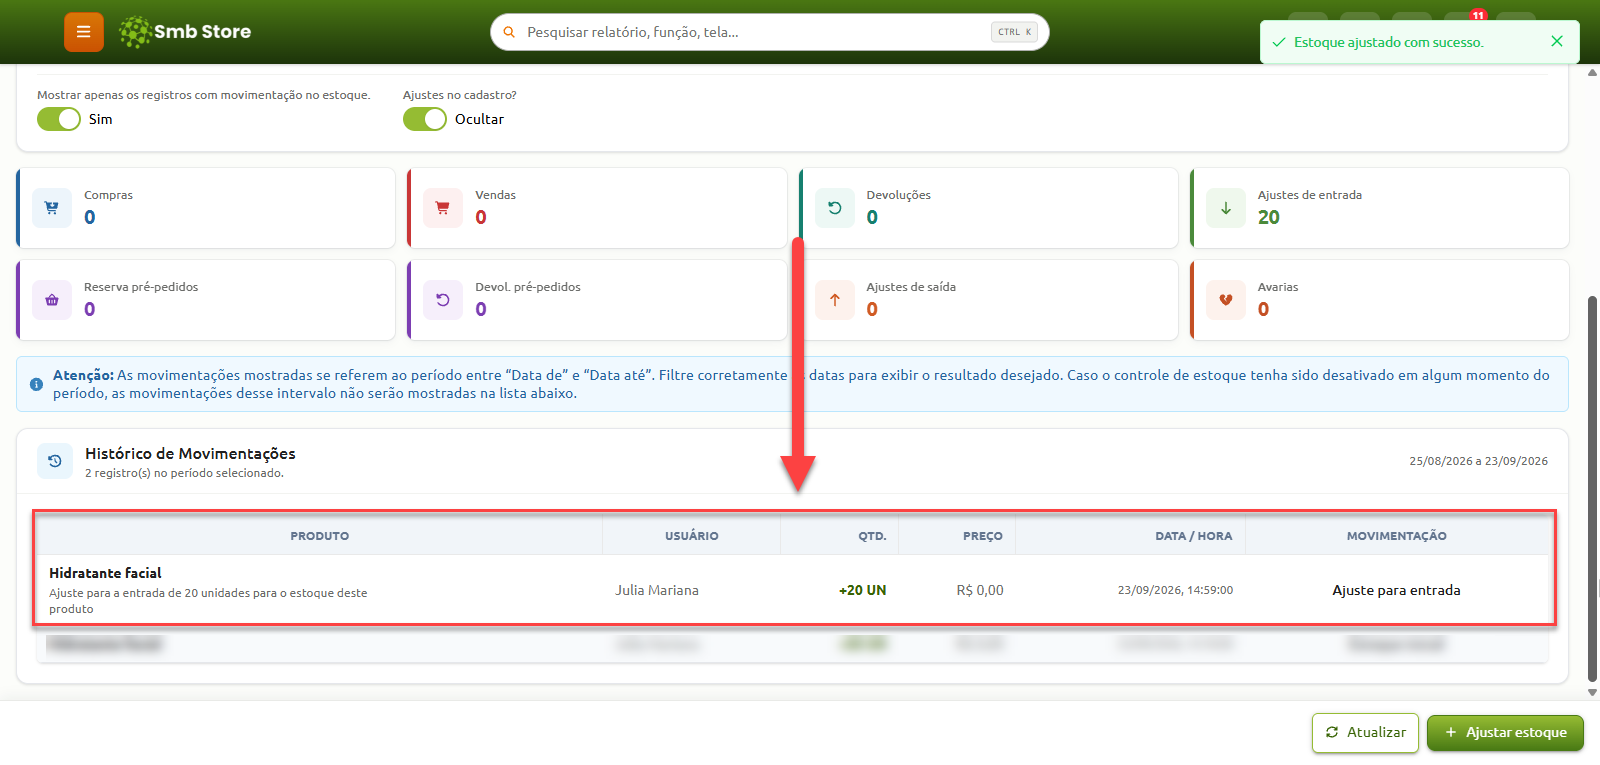This screenshot has width=1600, height=765.
Task: Click the USUÁRIO column header
Action: pos(692,536)
